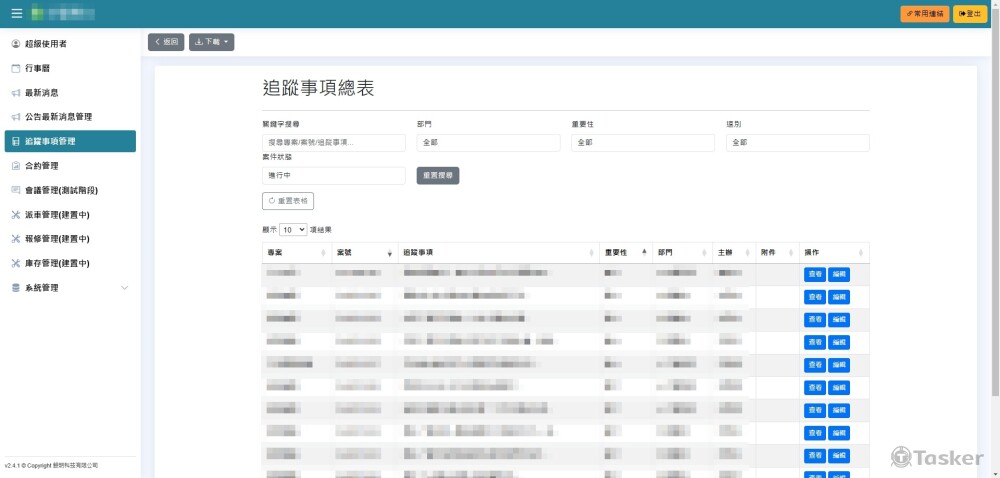Click the 超級使用者 user icon in sidebar
This screenshot has width=1000, height=478.
click(15, 44)
